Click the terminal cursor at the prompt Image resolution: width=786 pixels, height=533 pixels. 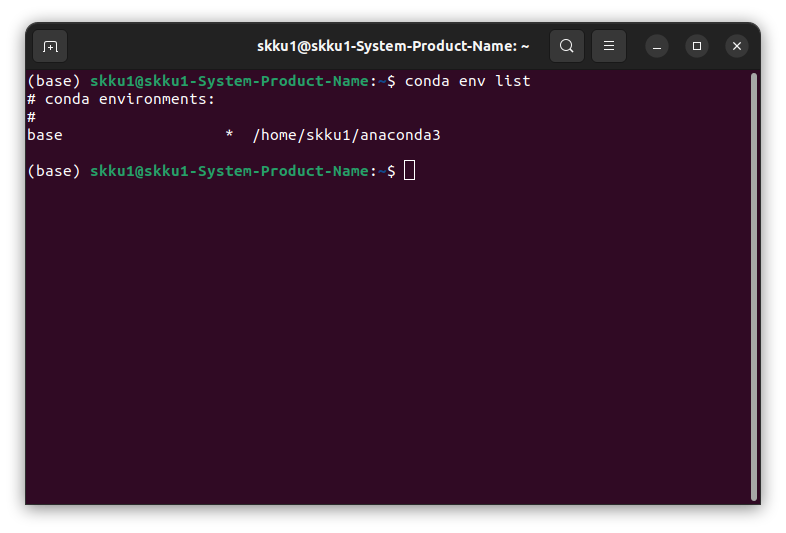coord(409,170)
